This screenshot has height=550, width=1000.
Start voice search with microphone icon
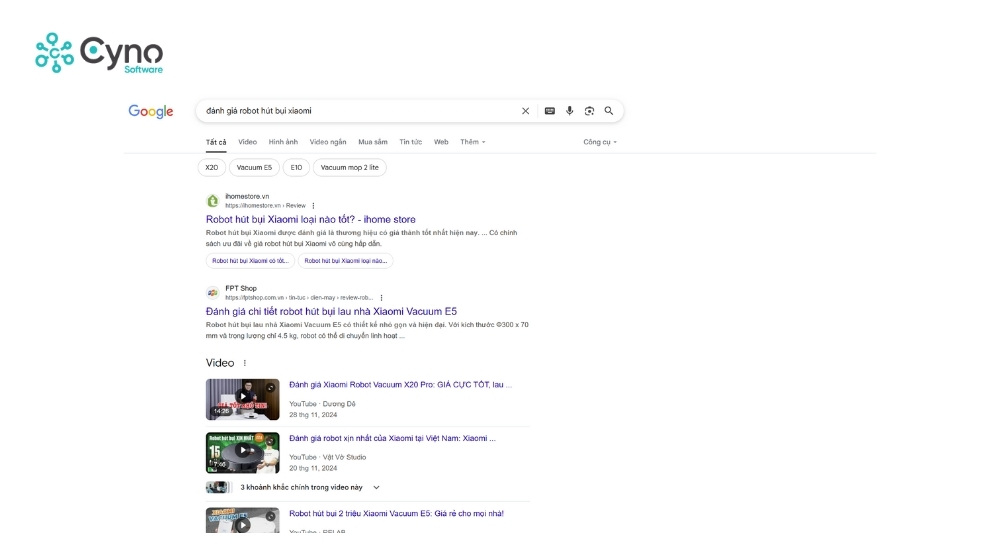pos(570,110)
